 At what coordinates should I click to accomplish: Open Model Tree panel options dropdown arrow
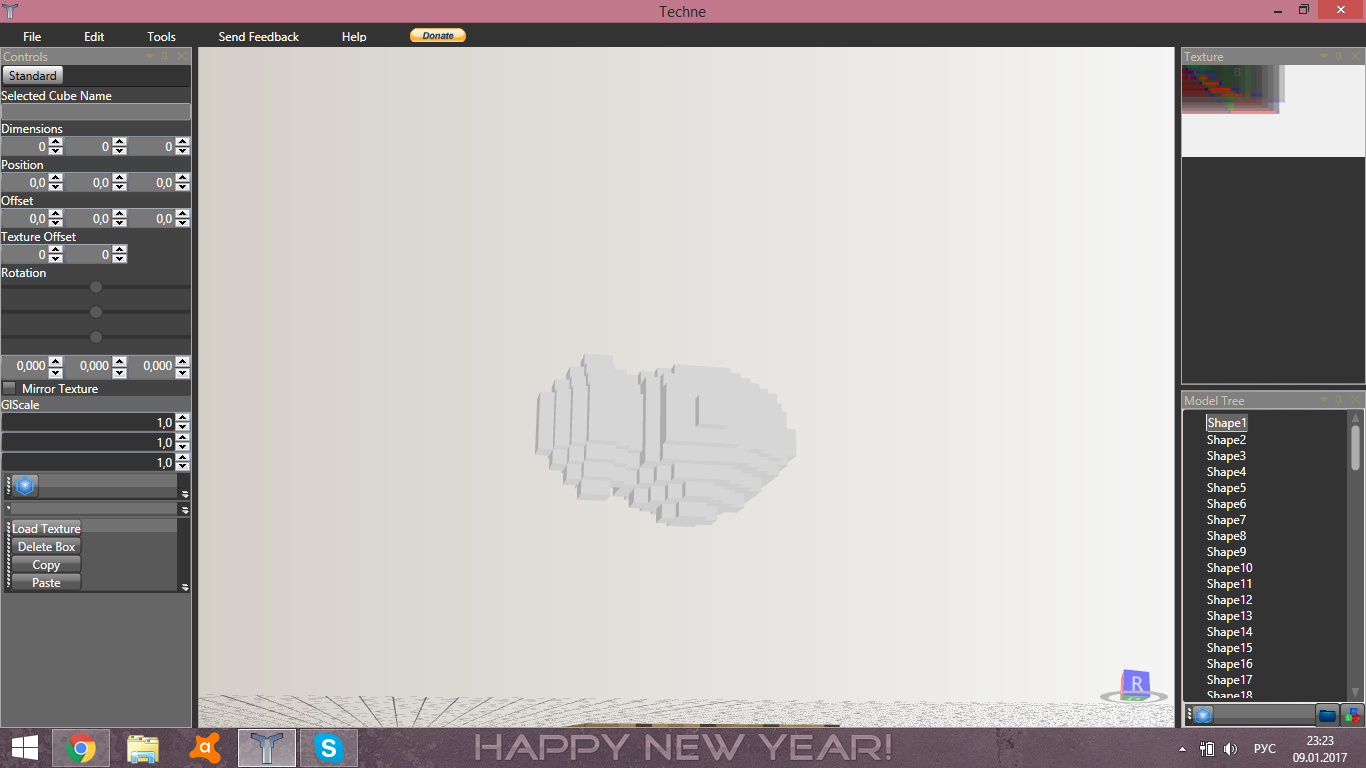click(1324, 400)
